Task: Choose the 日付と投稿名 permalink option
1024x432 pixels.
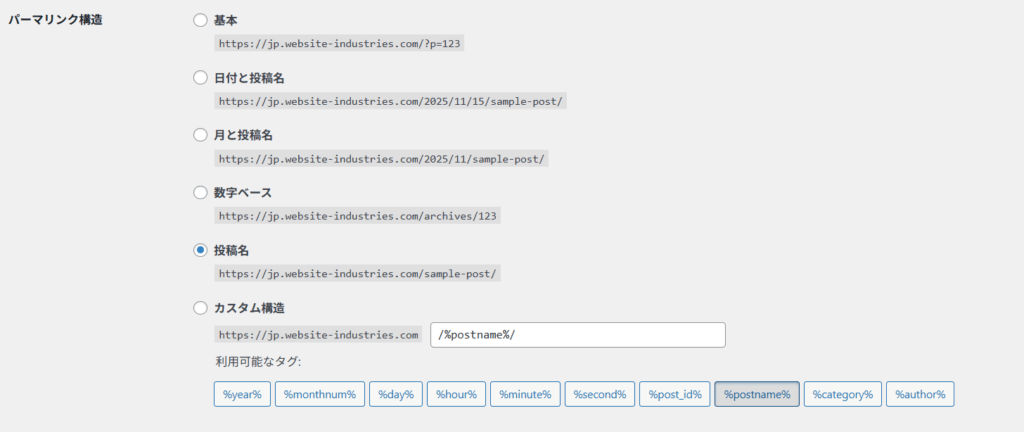Action: pyautogui.click(x=200, y=77)
